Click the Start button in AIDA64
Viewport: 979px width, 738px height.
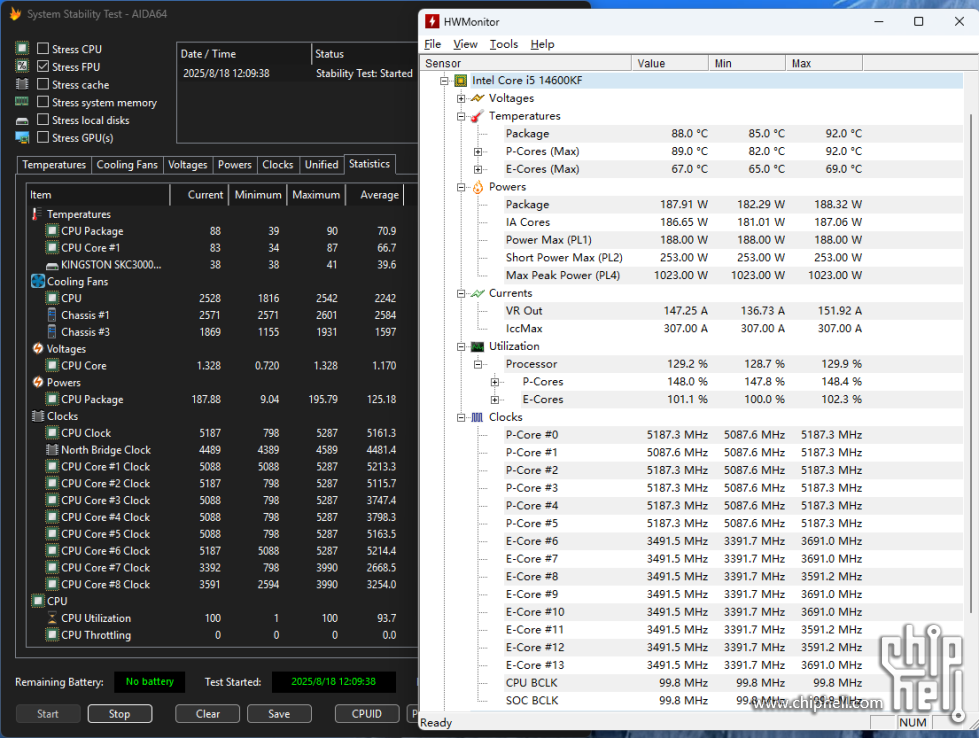[x=48, y=714]
